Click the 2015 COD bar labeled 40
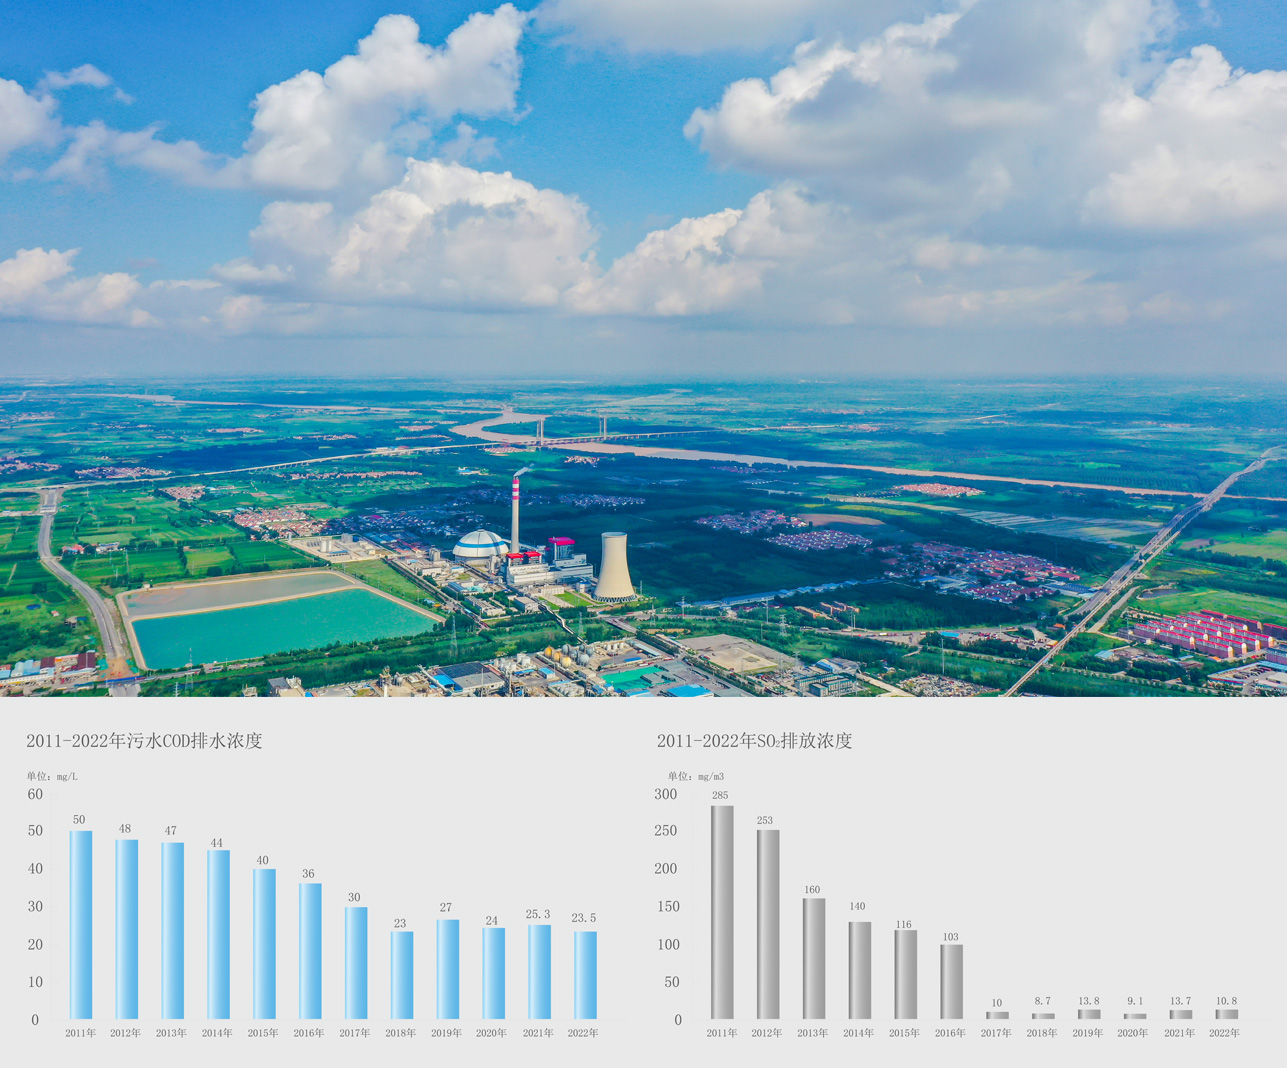1287x1068 pixels. (x=264, y=943)
